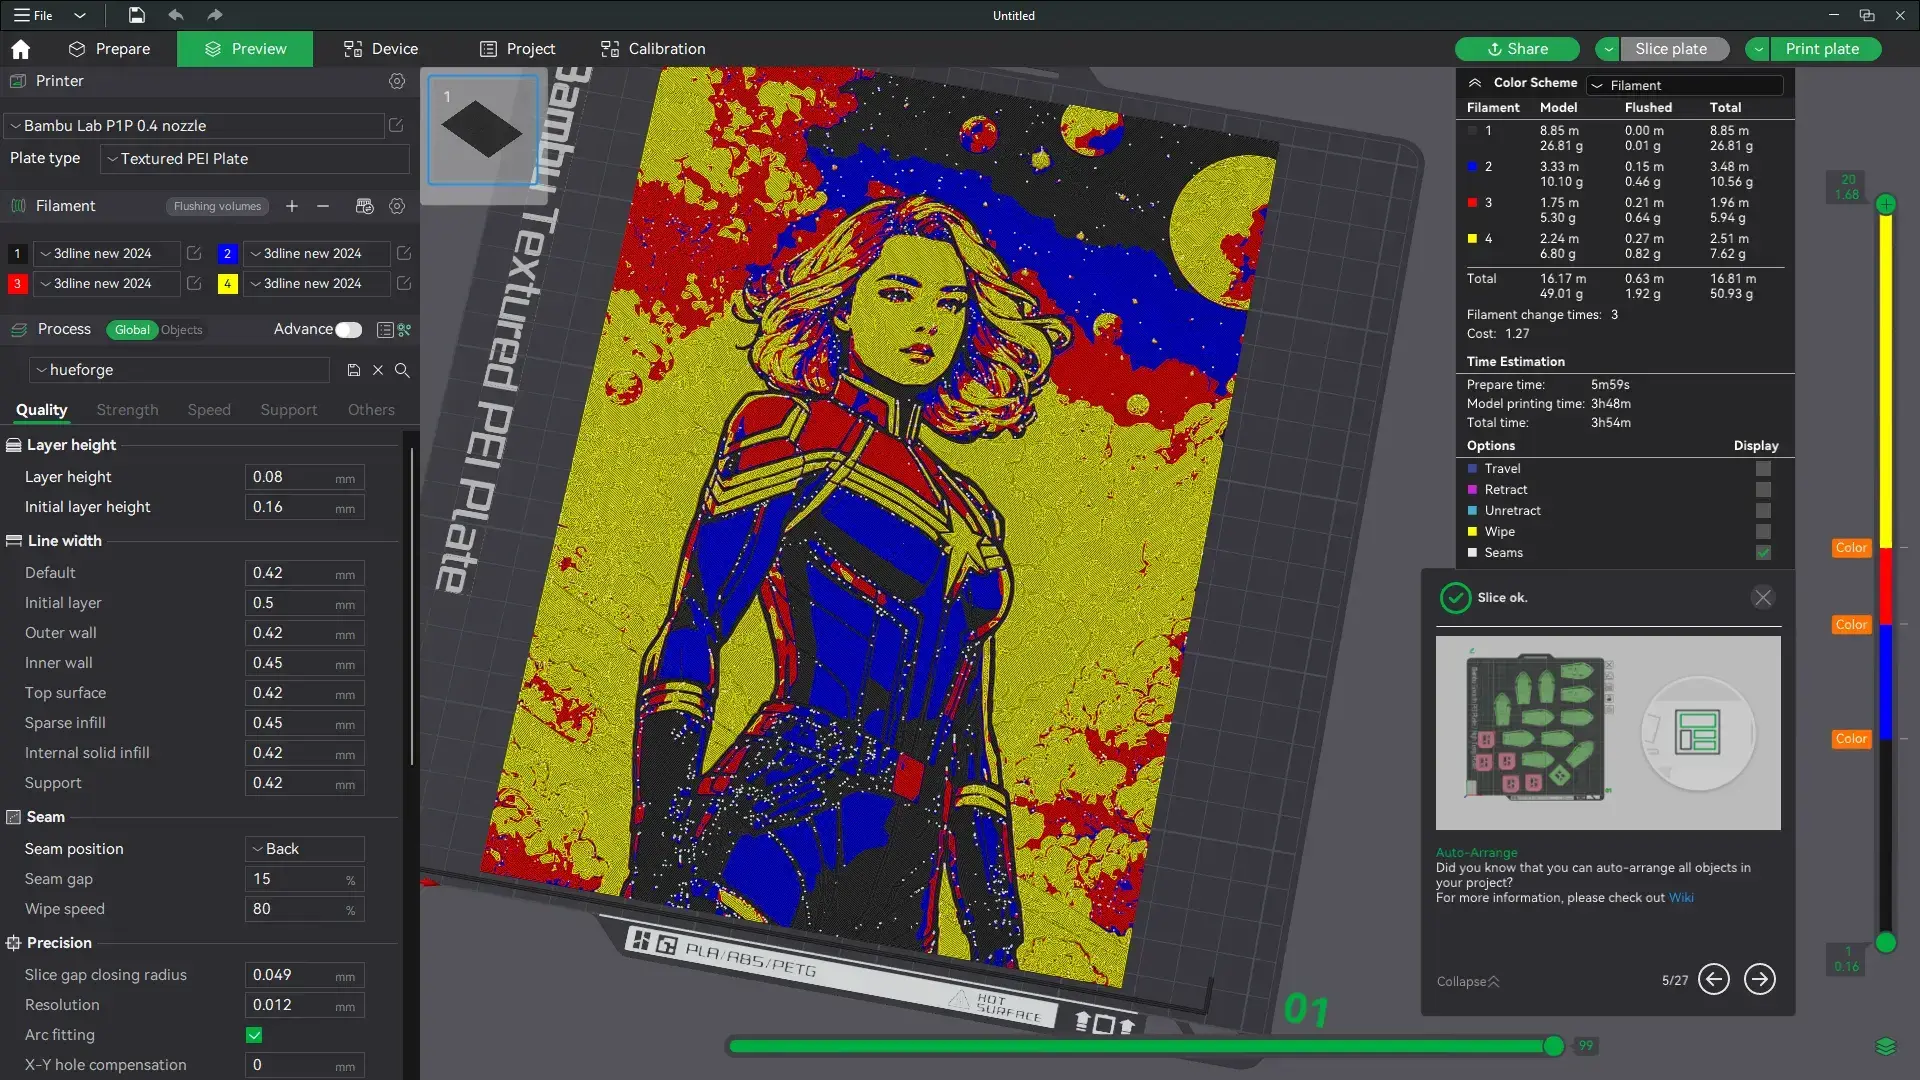
Task: Click the Slice plate button
Action: (1673, 48)
